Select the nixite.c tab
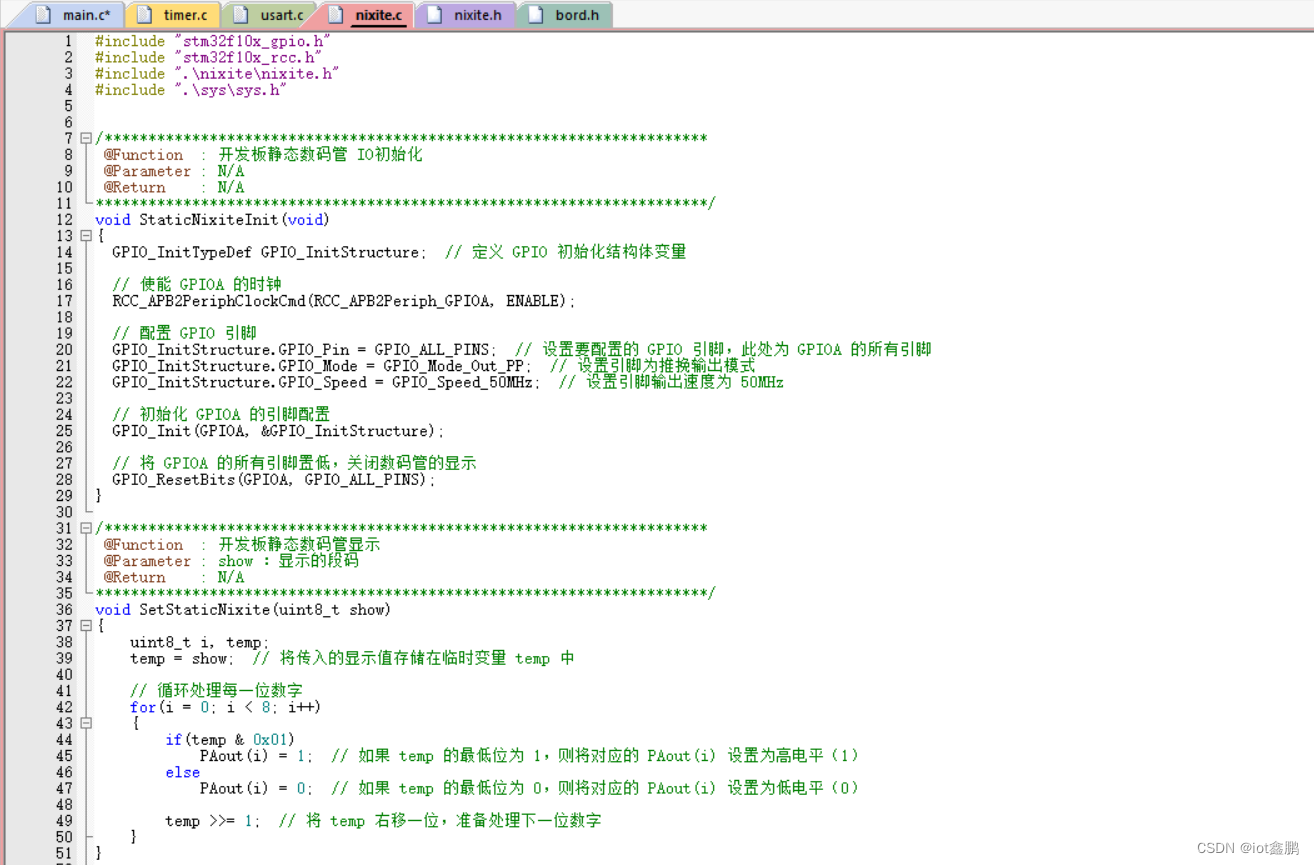The image size is (1314, 865). [367, 15]
